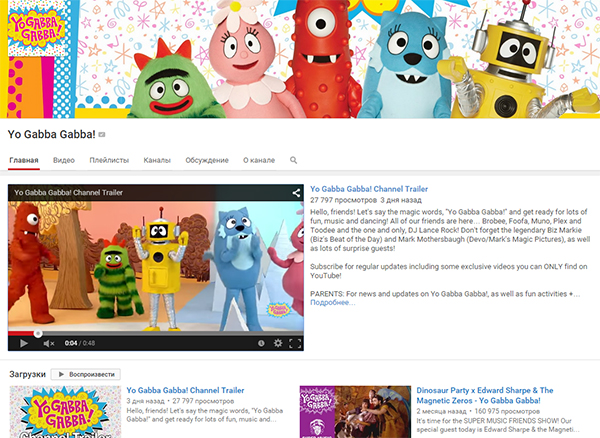Click the badge icon beside channel name
The width and height of the screenshot is (600, 438).
[x=102, y=134]
